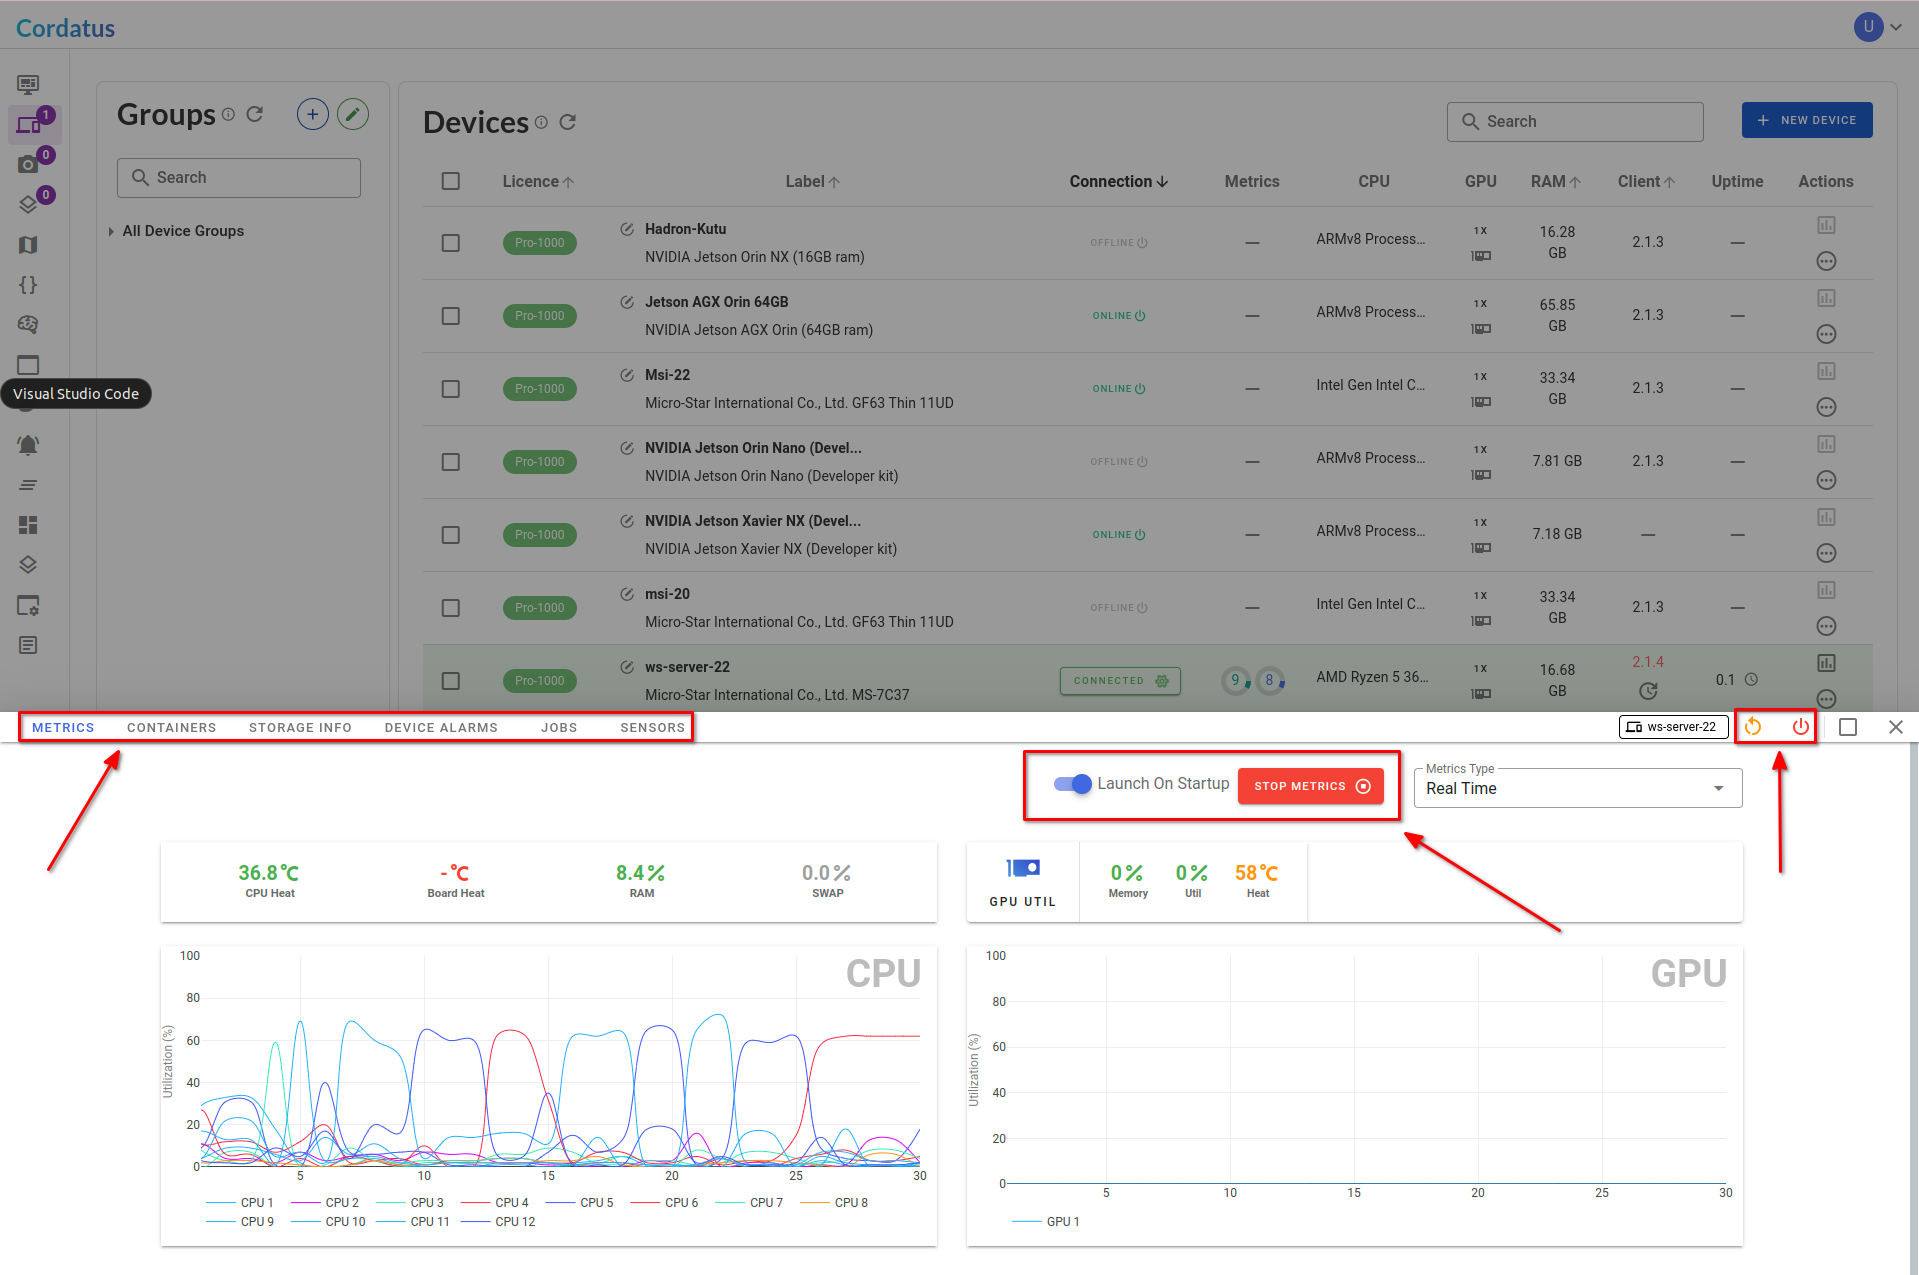This screenshot has height=1275, width=1919.
Task: Check the NVIDIA Jetson Orin Nano checkbox
Action: point(451,462)
